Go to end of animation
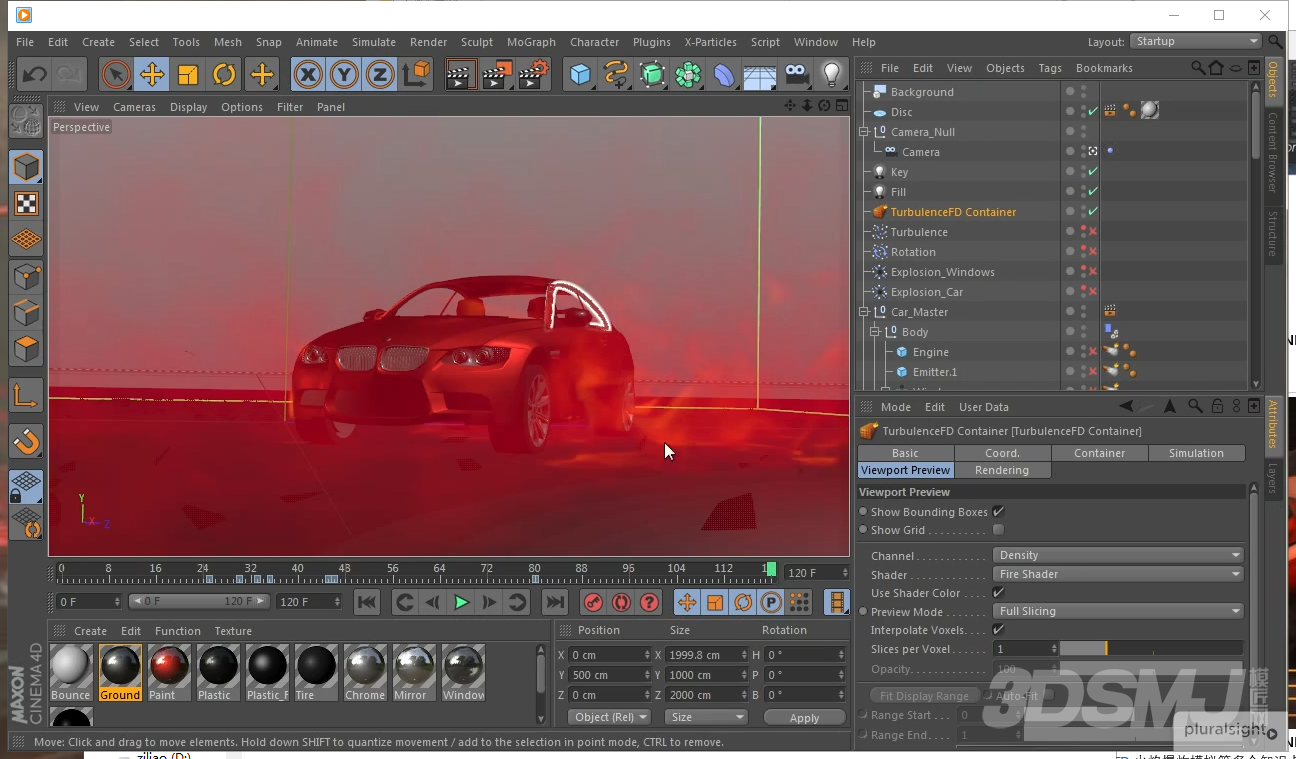The height and width of the screenshot is (759, 1296). (554, 602)
